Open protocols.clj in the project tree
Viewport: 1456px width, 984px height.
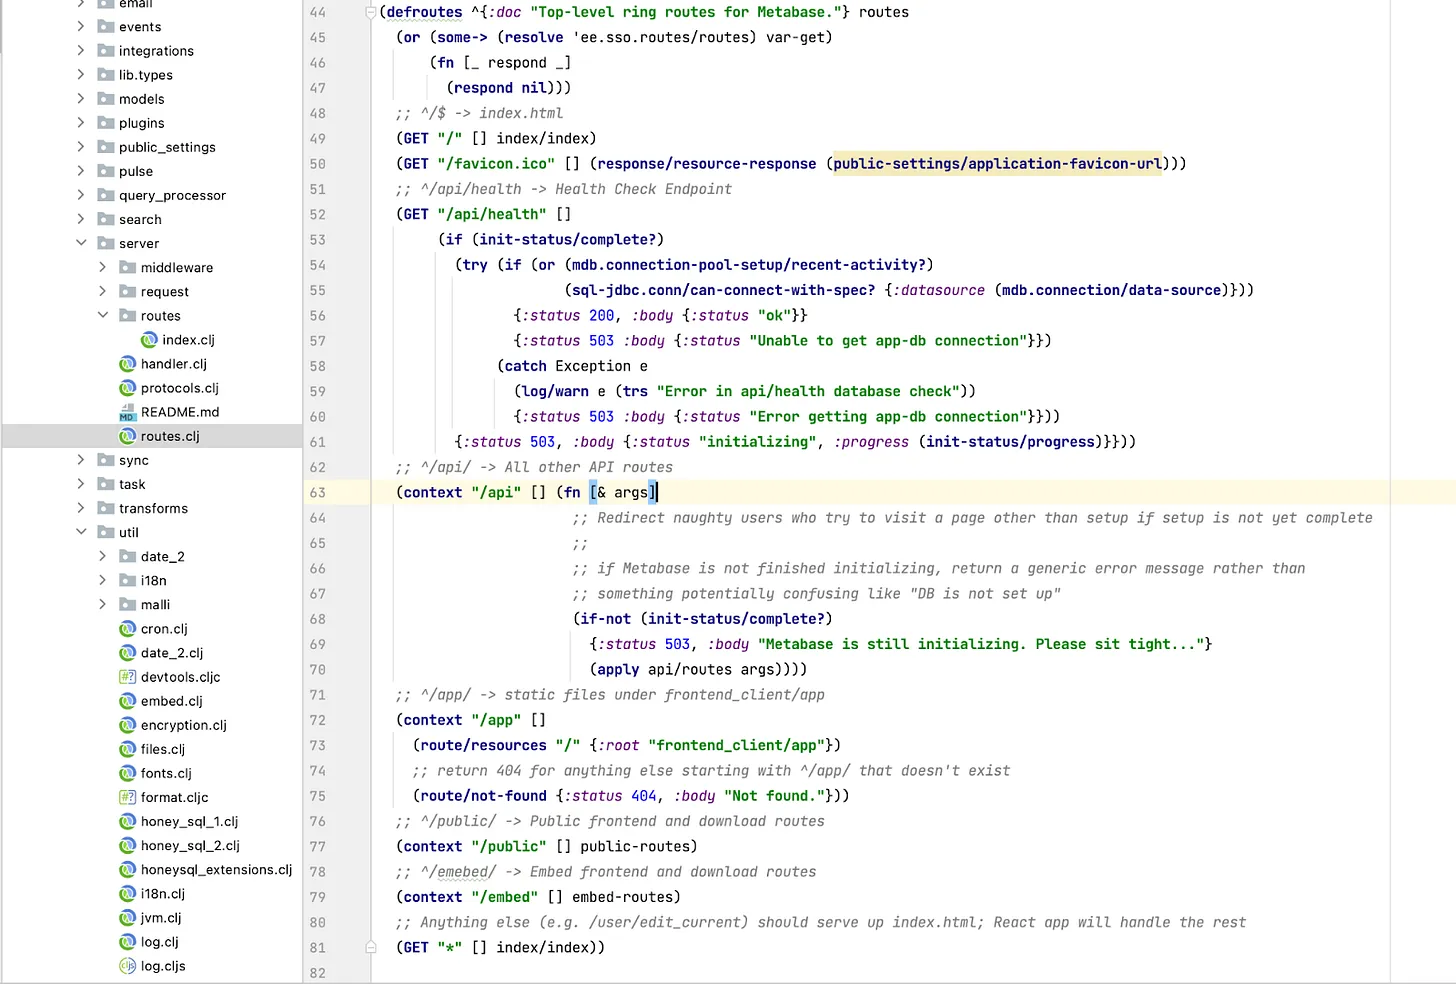[179, 388]
